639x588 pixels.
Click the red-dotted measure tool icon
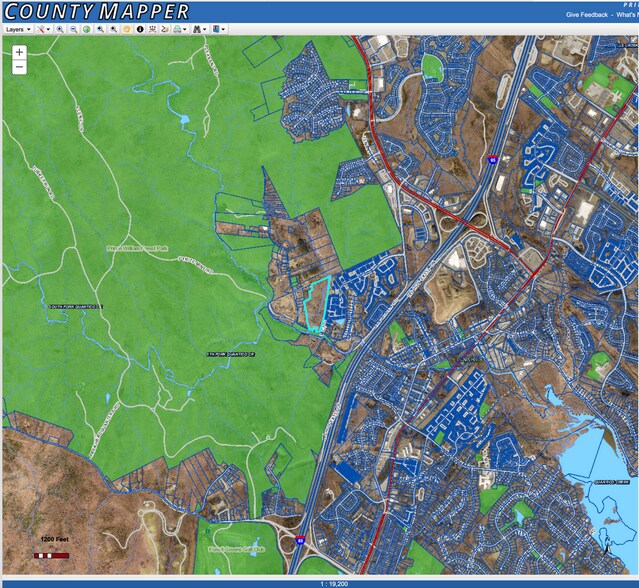[152, 29]
